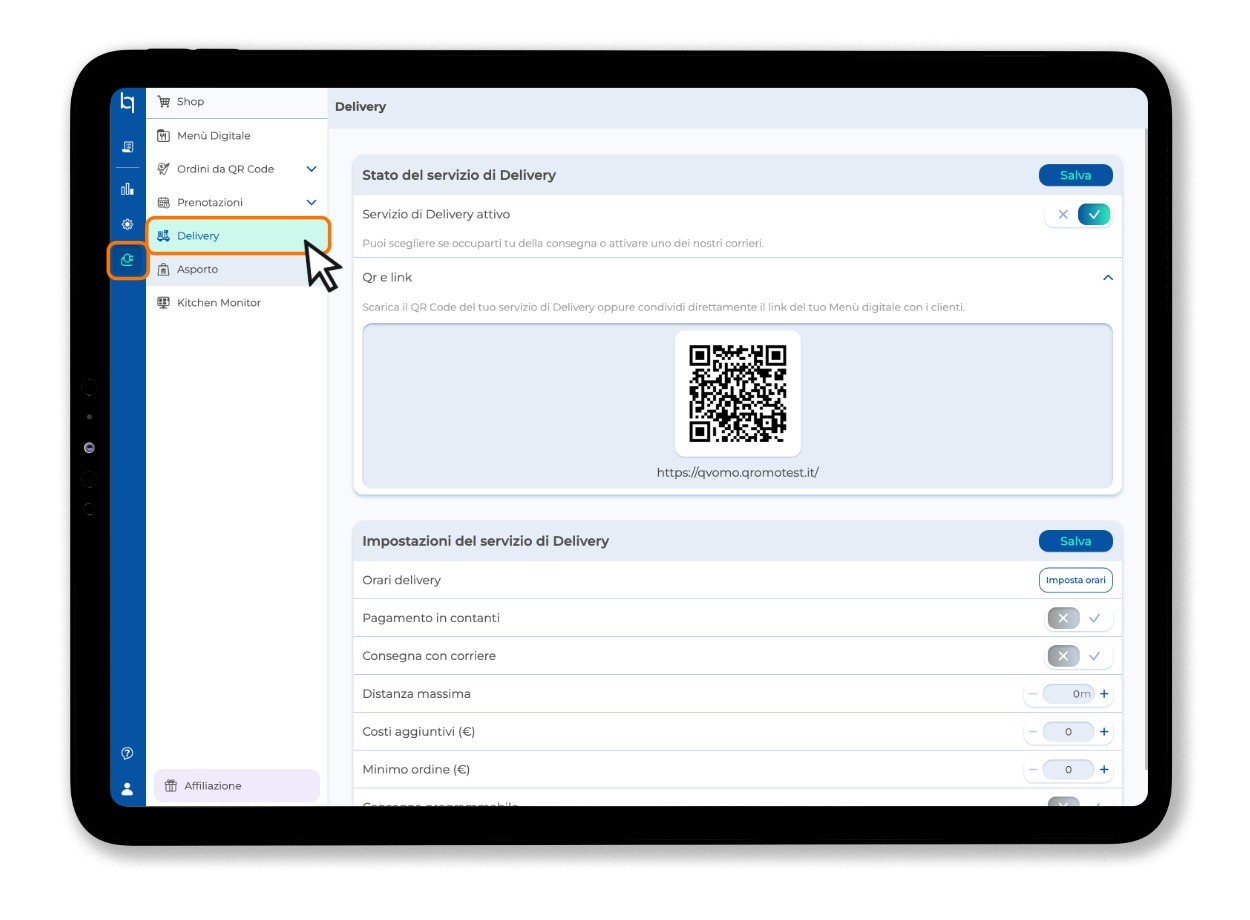Screen dimensions: 1250x920
Task: Click the page's vertical scrollbar
Action: tap(1144, 450)
